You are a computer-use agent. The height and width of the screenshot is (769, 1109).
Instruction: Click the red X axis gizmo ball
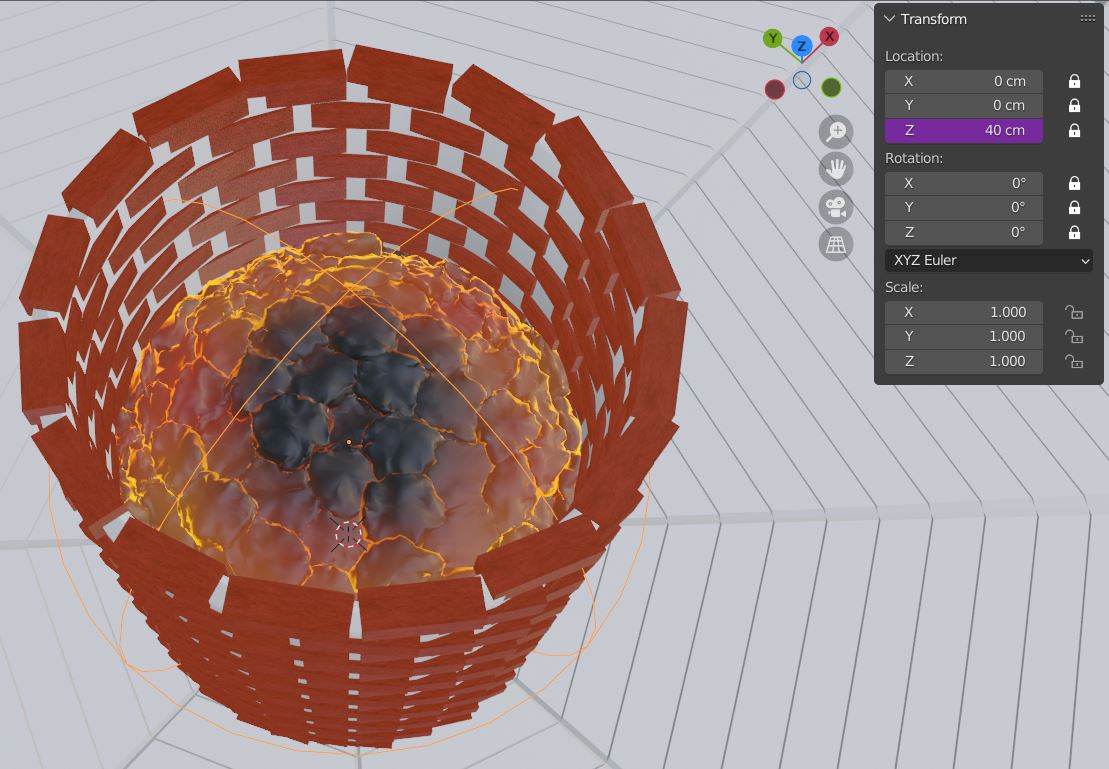coord(829,37)
